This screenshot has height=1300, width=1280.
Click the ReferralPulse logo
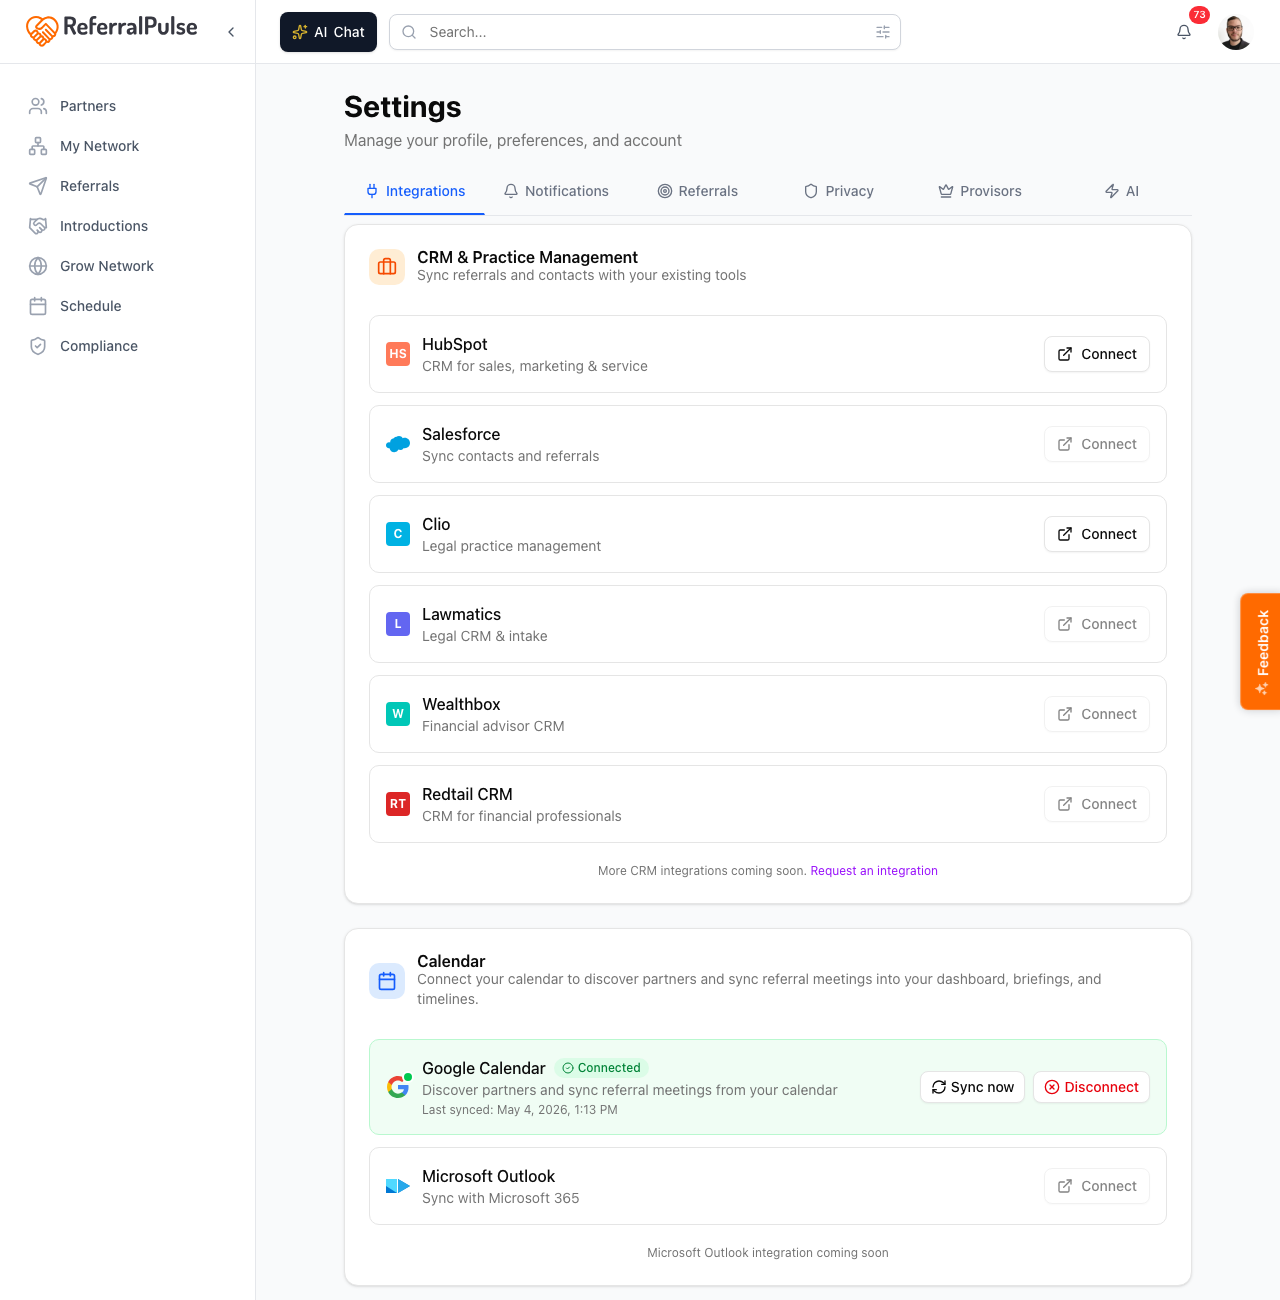coord(111,30)
